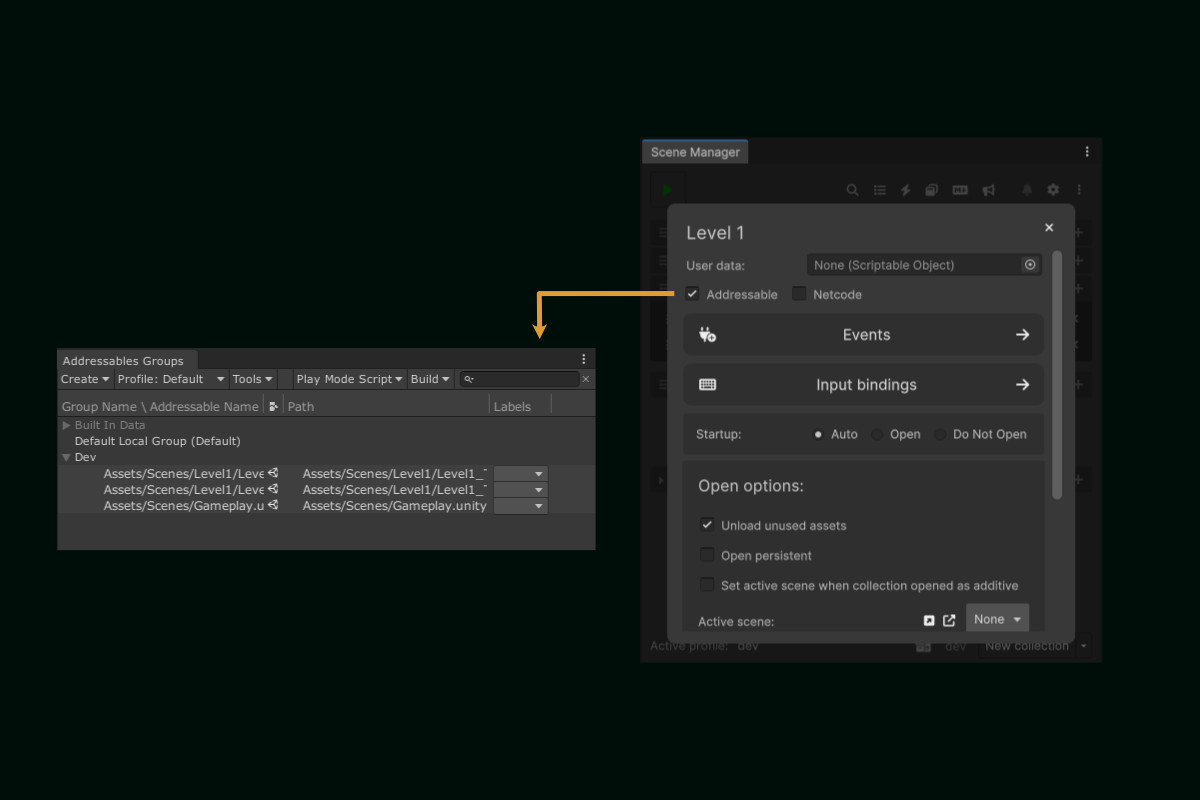Open the Input bindings section
Screen dimensions: 1200x800
864,385
